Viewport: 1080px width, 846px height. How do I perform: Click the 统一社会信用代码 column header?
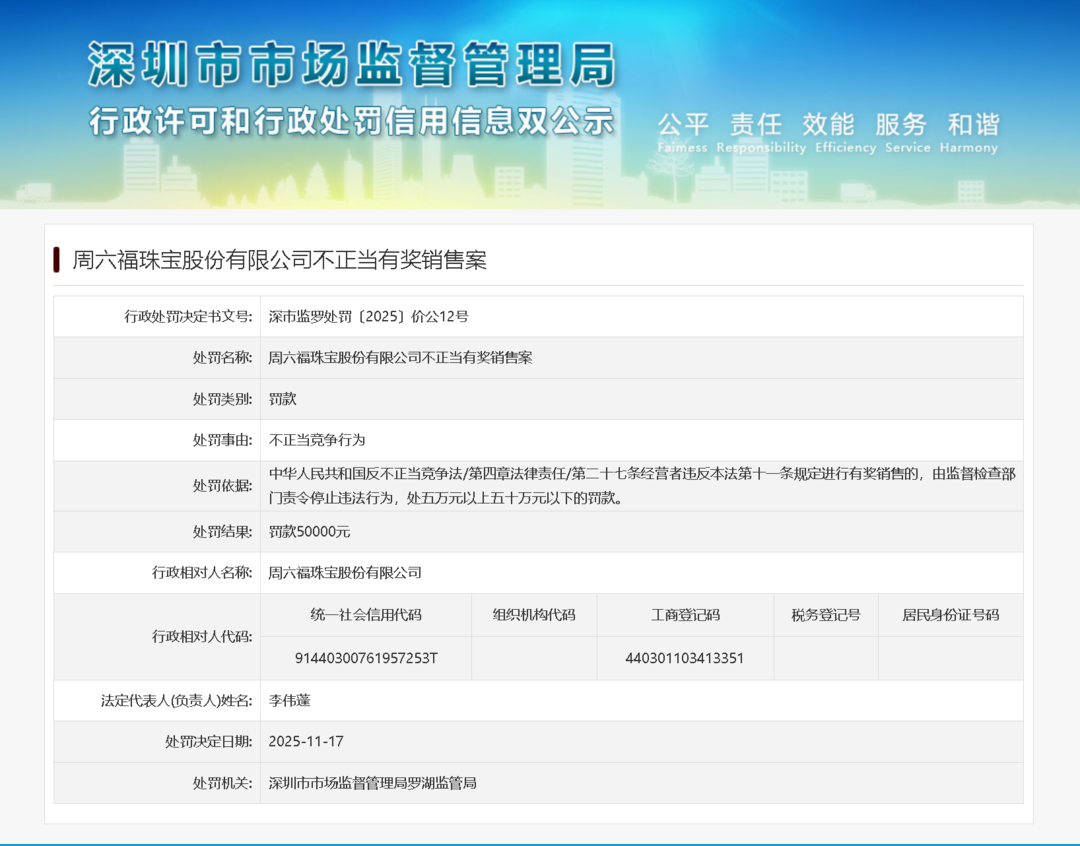366,615
